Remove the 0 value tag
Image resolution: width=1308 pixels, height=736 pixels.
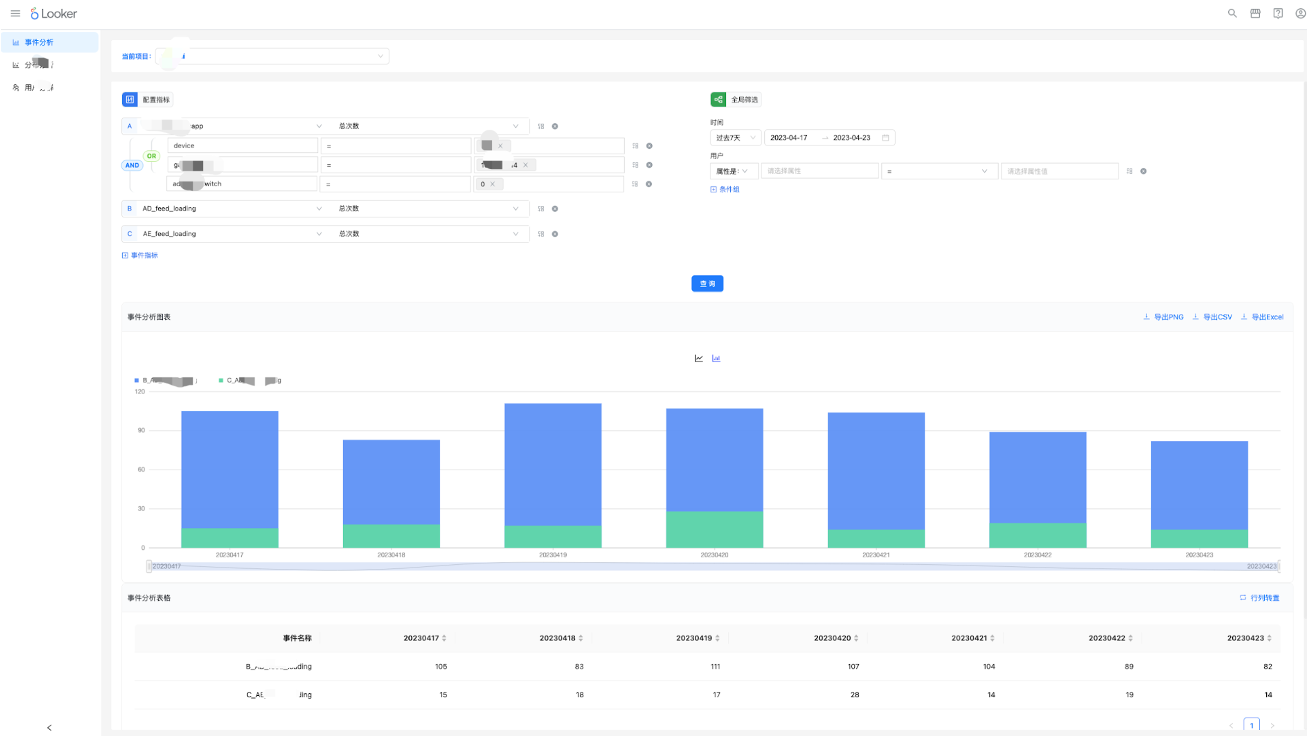click(491, 184)
